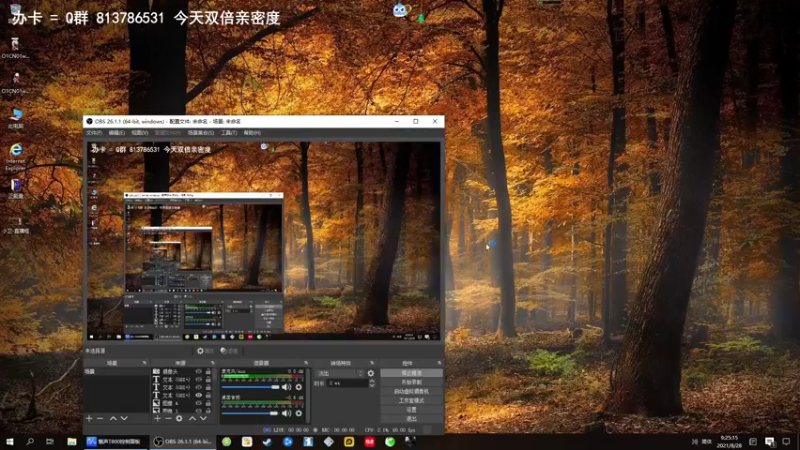Move the scene down in the Scenes panel
Screen dimensions: 800x450
pos(124,418)
